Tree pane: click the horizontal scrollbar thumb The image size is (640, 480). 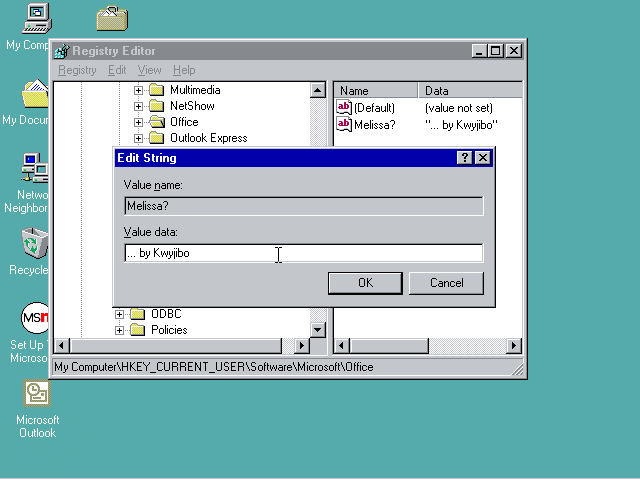[x=176, y=346]
